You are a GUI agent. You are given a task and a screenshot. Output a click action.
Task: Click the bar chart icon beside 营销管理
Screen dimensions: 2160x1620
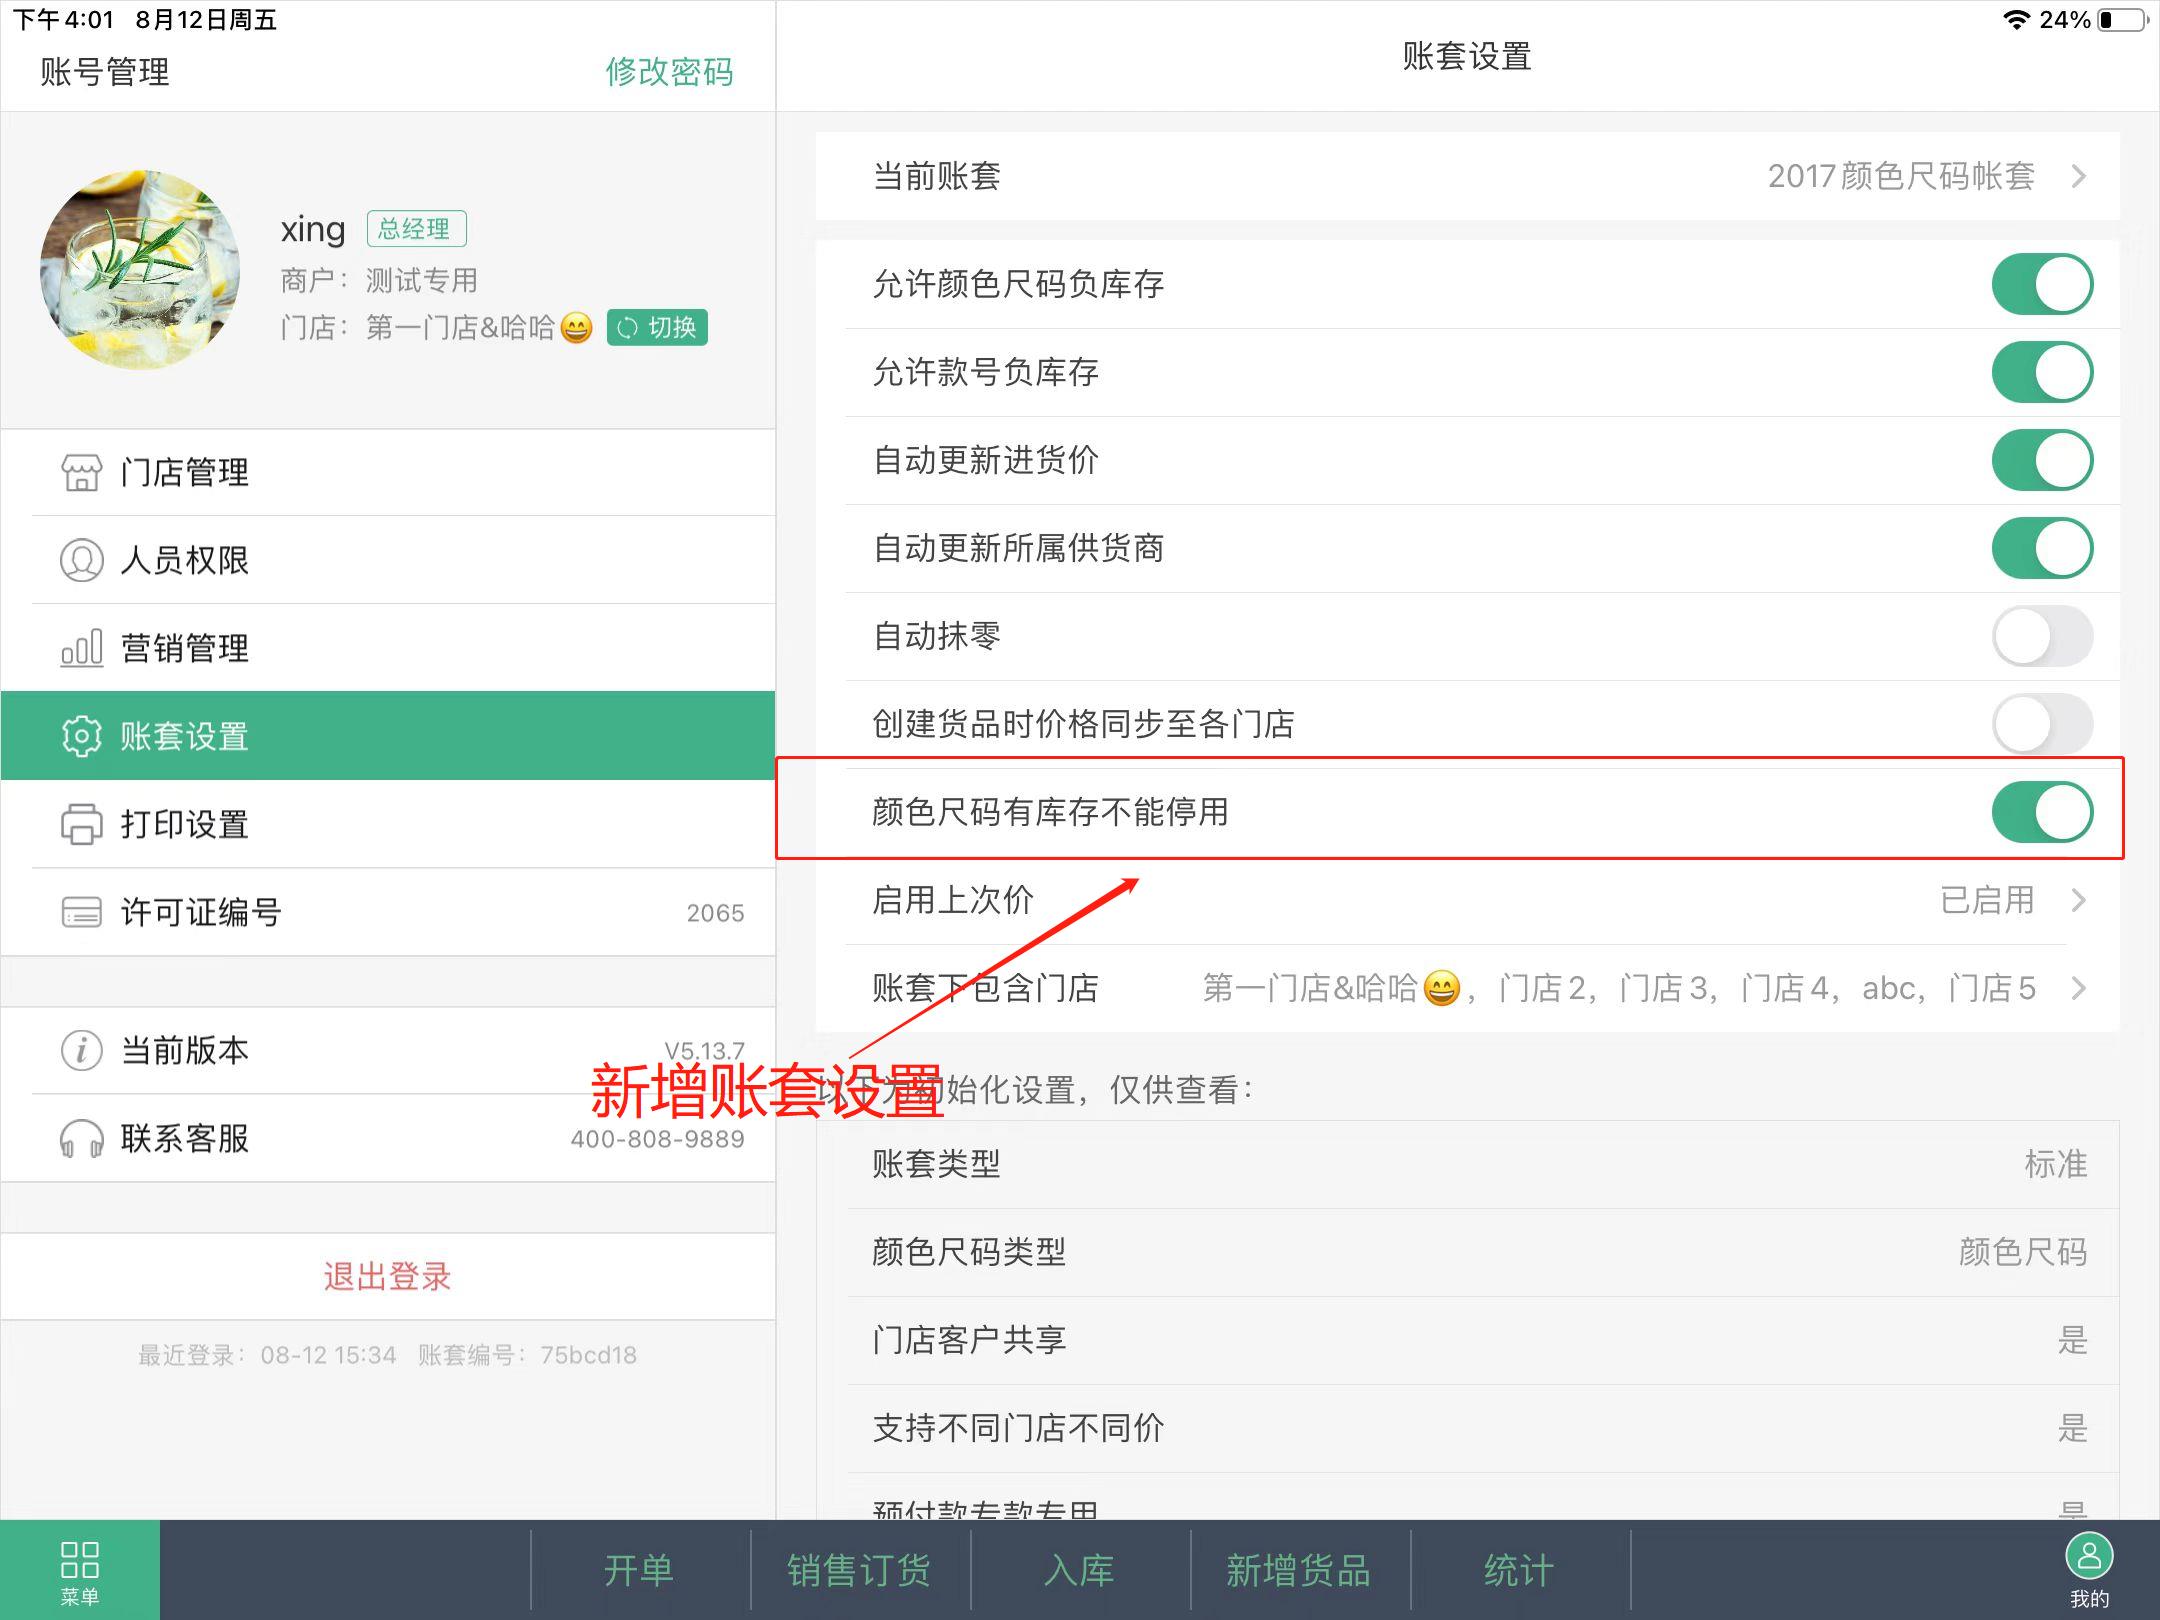[81, 648]
